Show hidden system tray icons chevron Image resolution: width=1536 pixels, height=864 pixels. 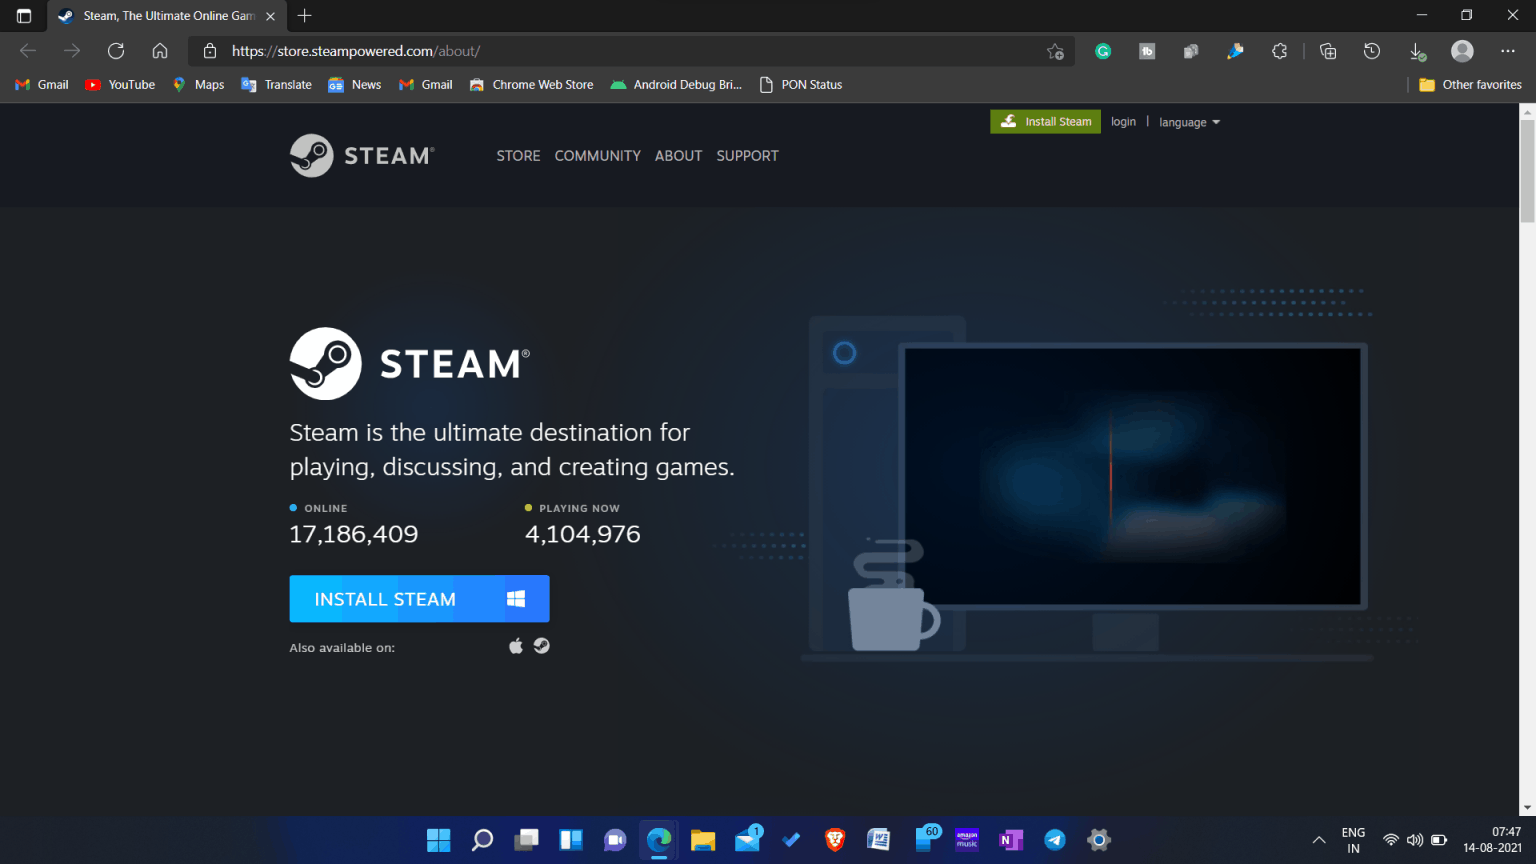tap(1319, 840)
